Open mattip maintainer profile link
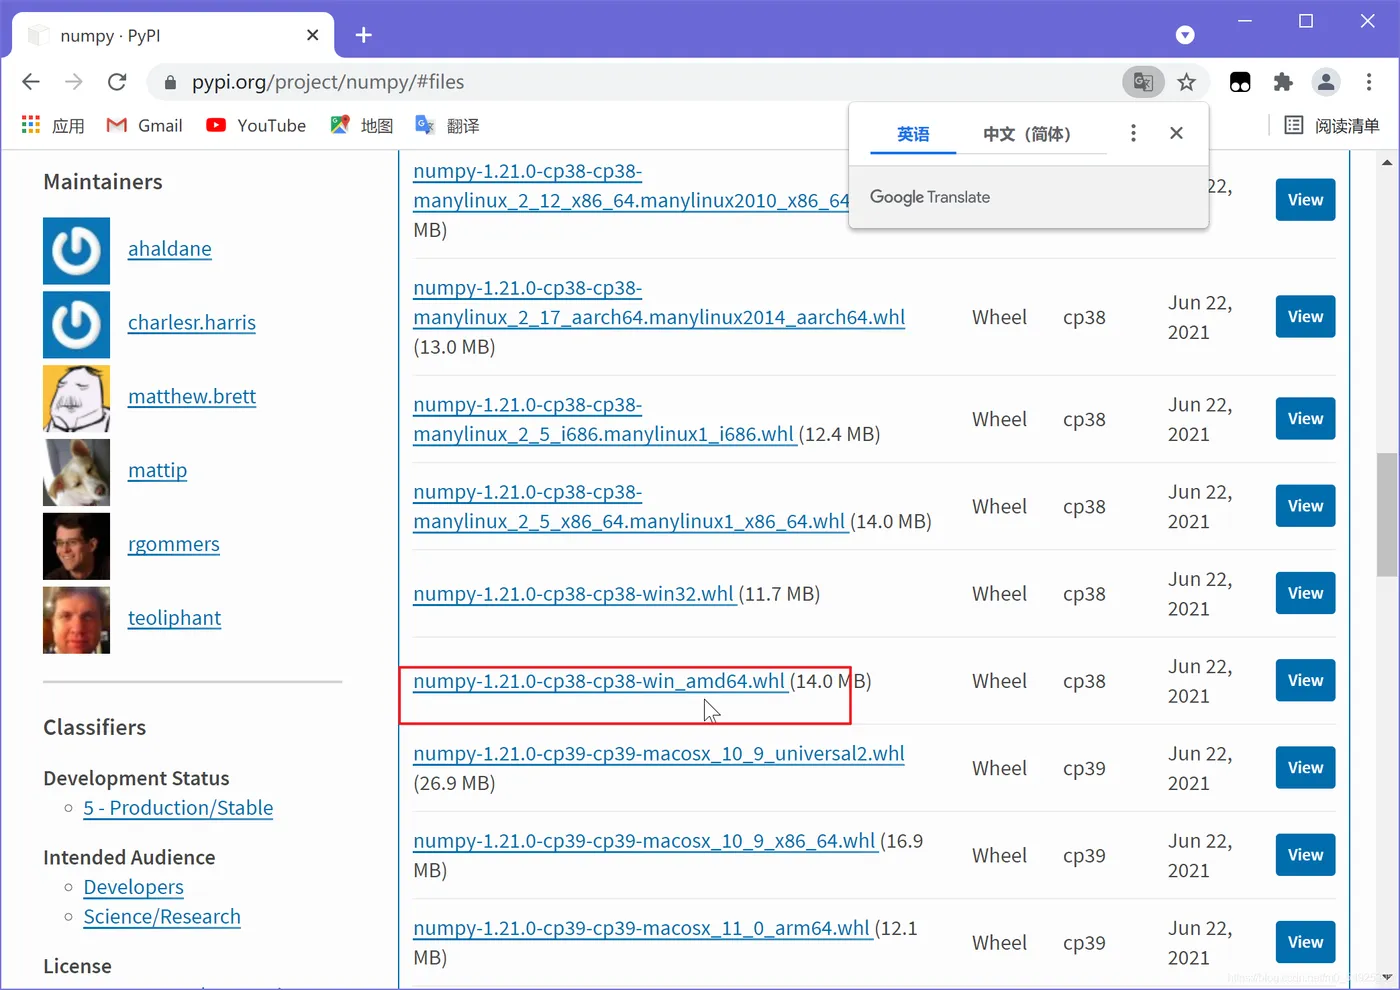 point(158,471)
